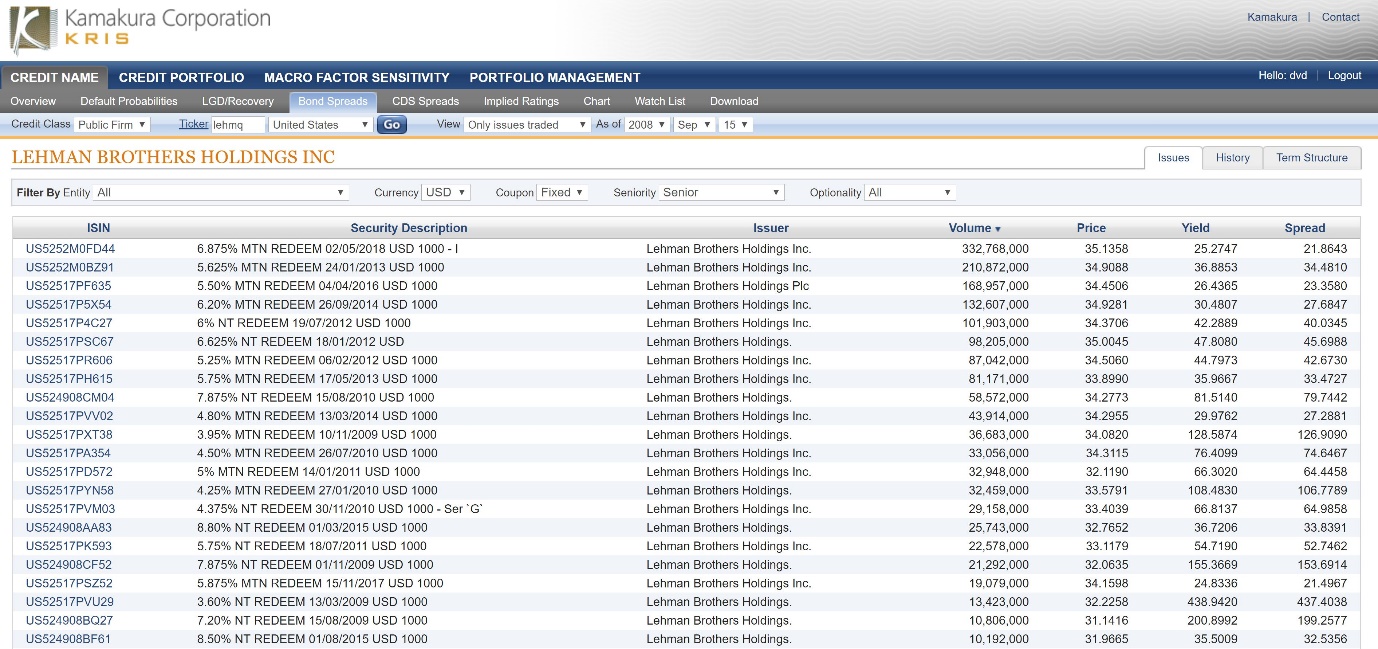Open ISIN link US52517PYN58

[x=69, y=490]
